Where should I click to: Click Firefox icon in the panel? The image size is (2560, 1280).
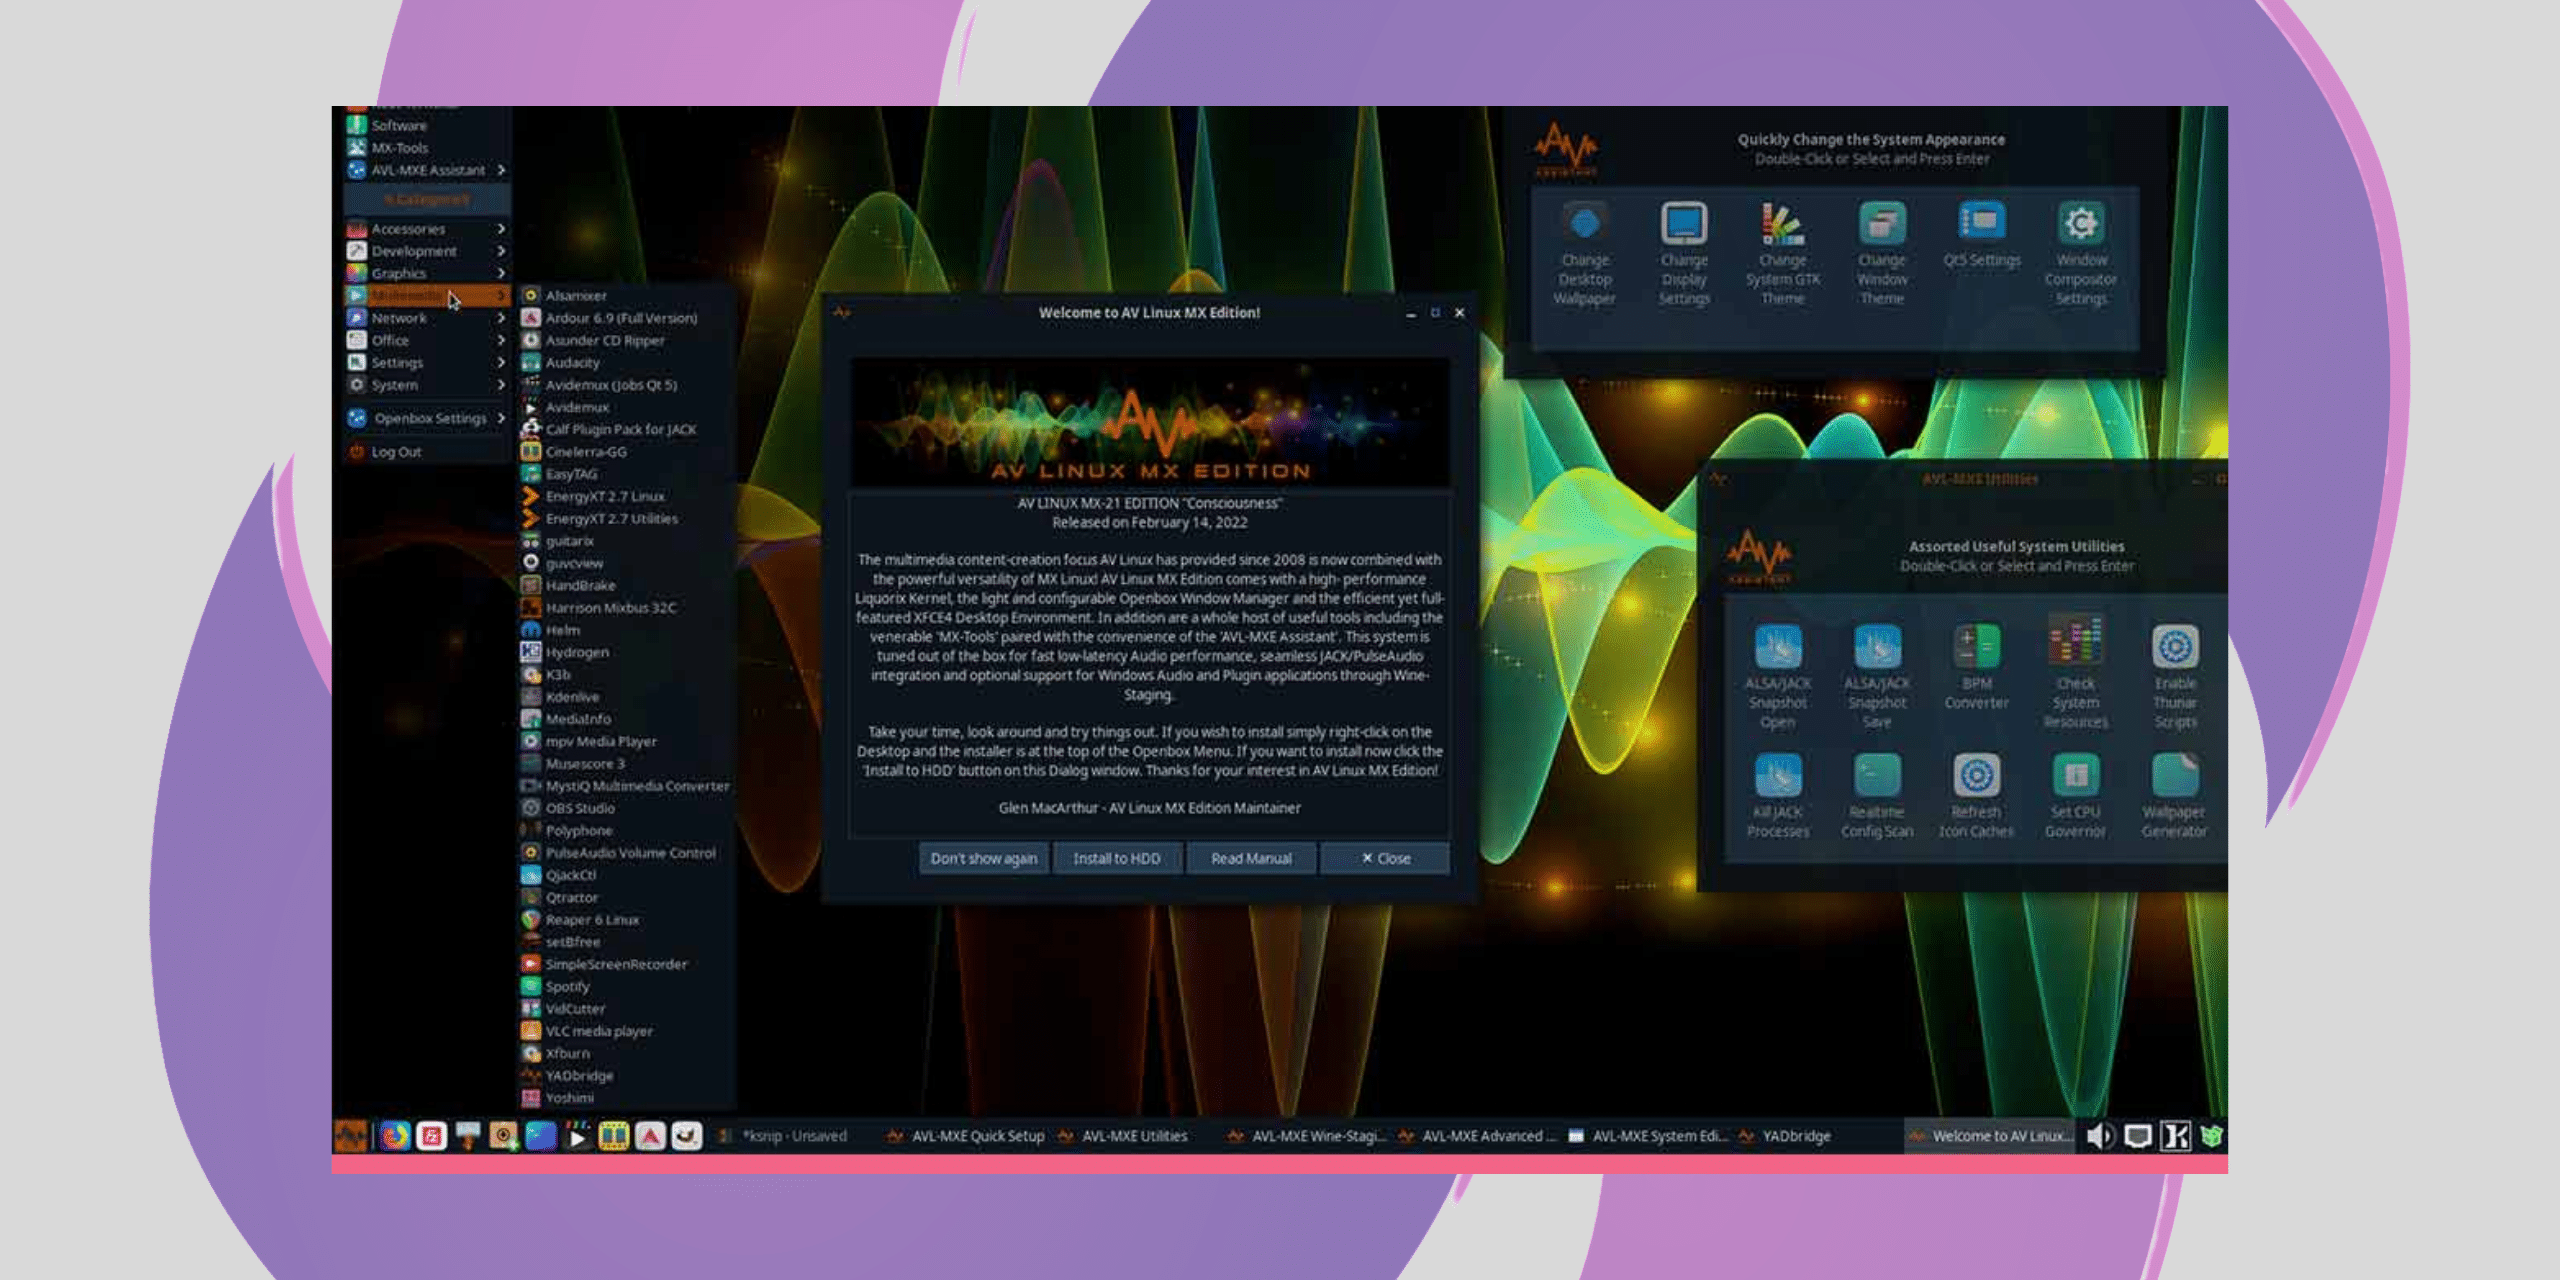click(x=395, y=1136)
